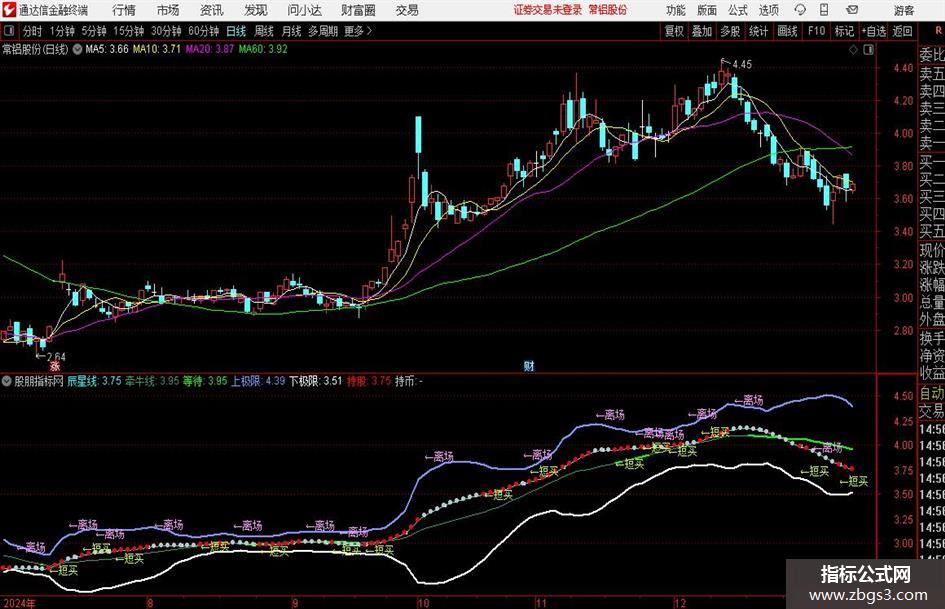The height and width of the screenshot is (609, 945).
Task: Click the 自动 label in the side panel
Action: tap(931, 393)
